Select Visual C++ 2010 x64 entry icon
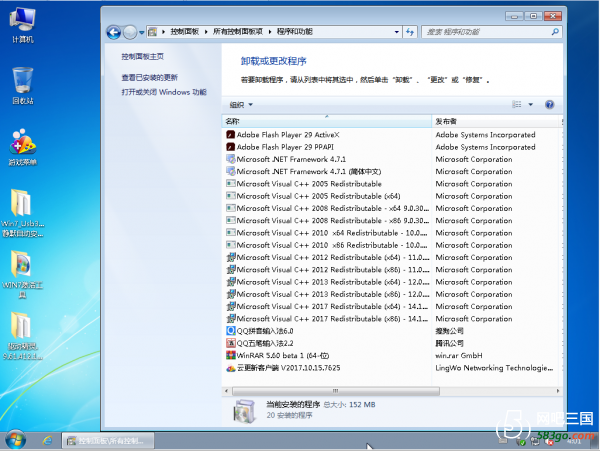The width and height of the screenshot is (600, 451). click(230, 233)
